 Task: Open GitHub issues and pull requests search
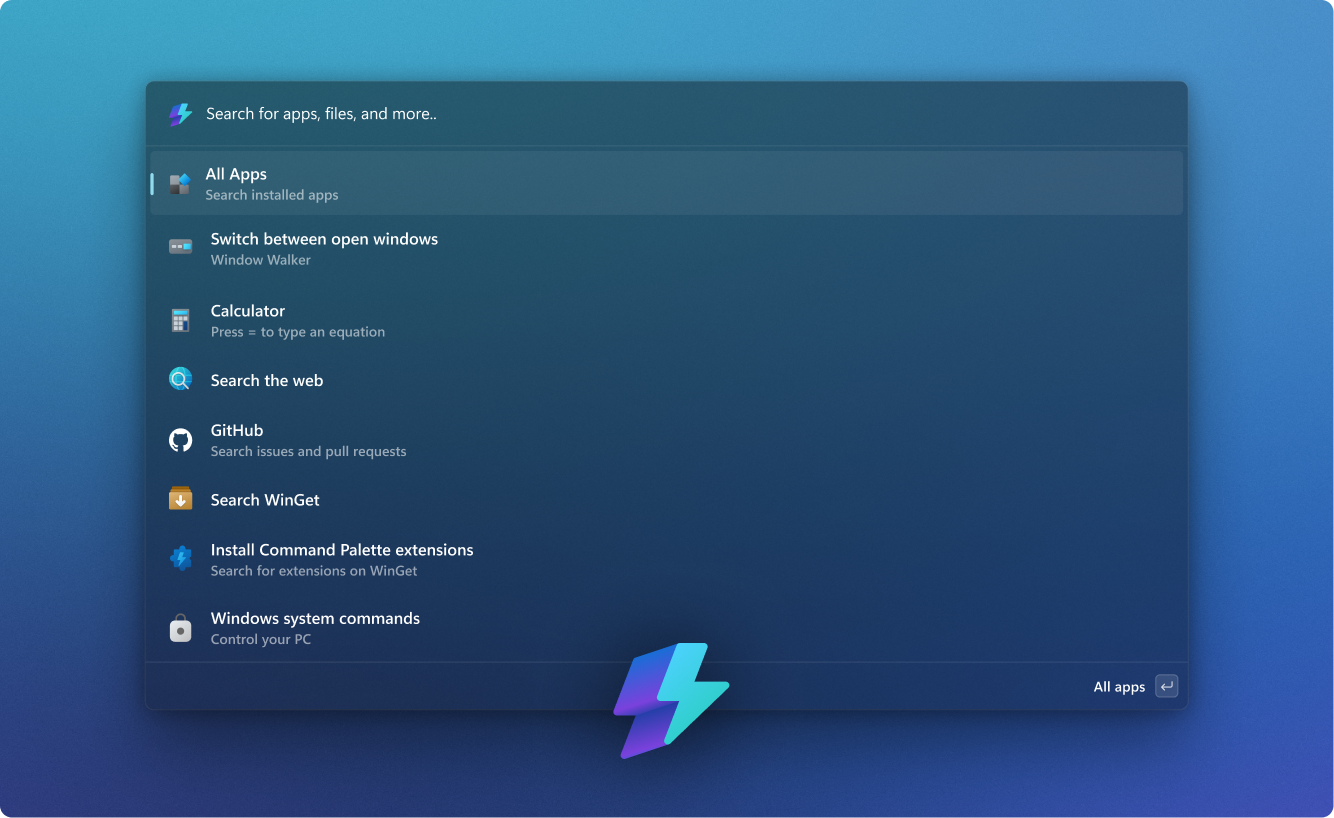pyautogui.click(x=308, y=439)
